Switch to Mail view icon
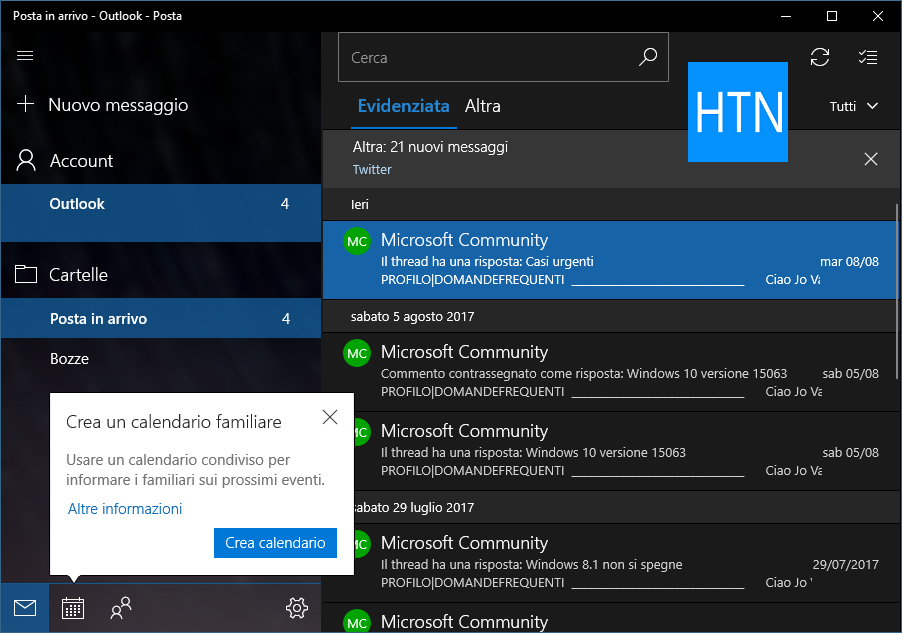This screenshot has height=633, width=902. 25,608
